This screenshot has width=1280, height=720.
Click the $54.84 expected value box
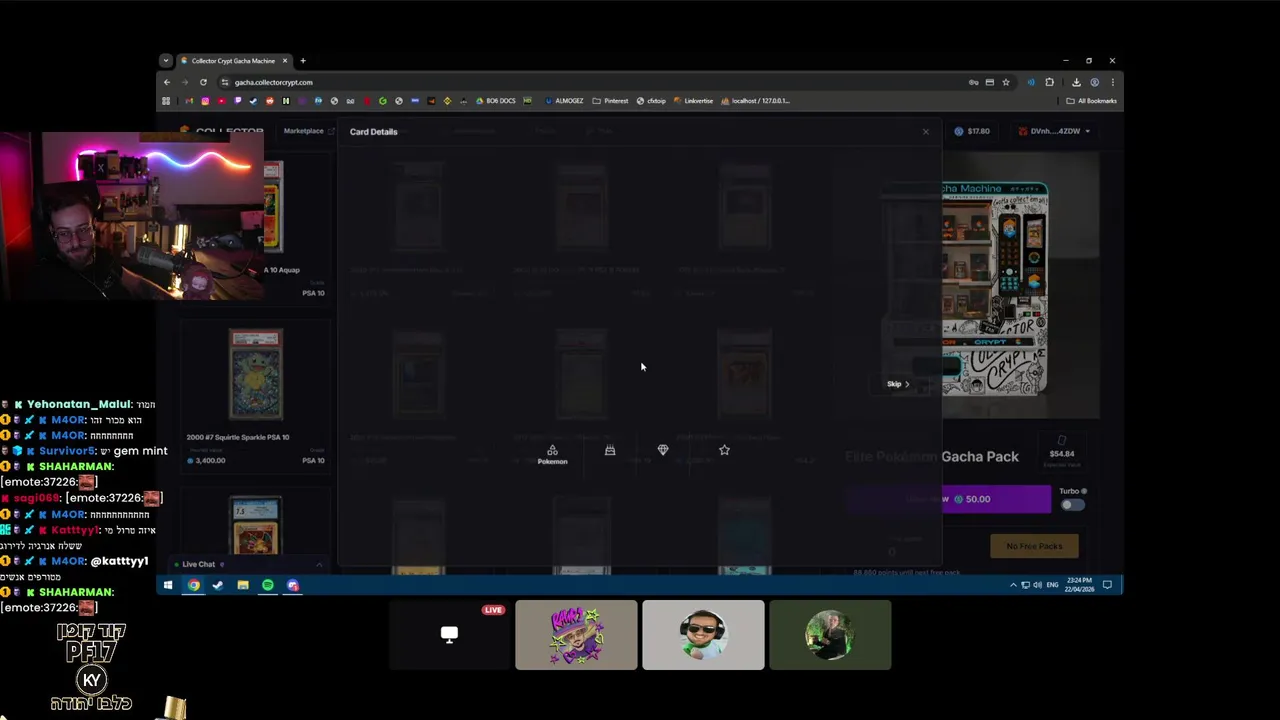pyautogui.click(x=1061, y=453)
